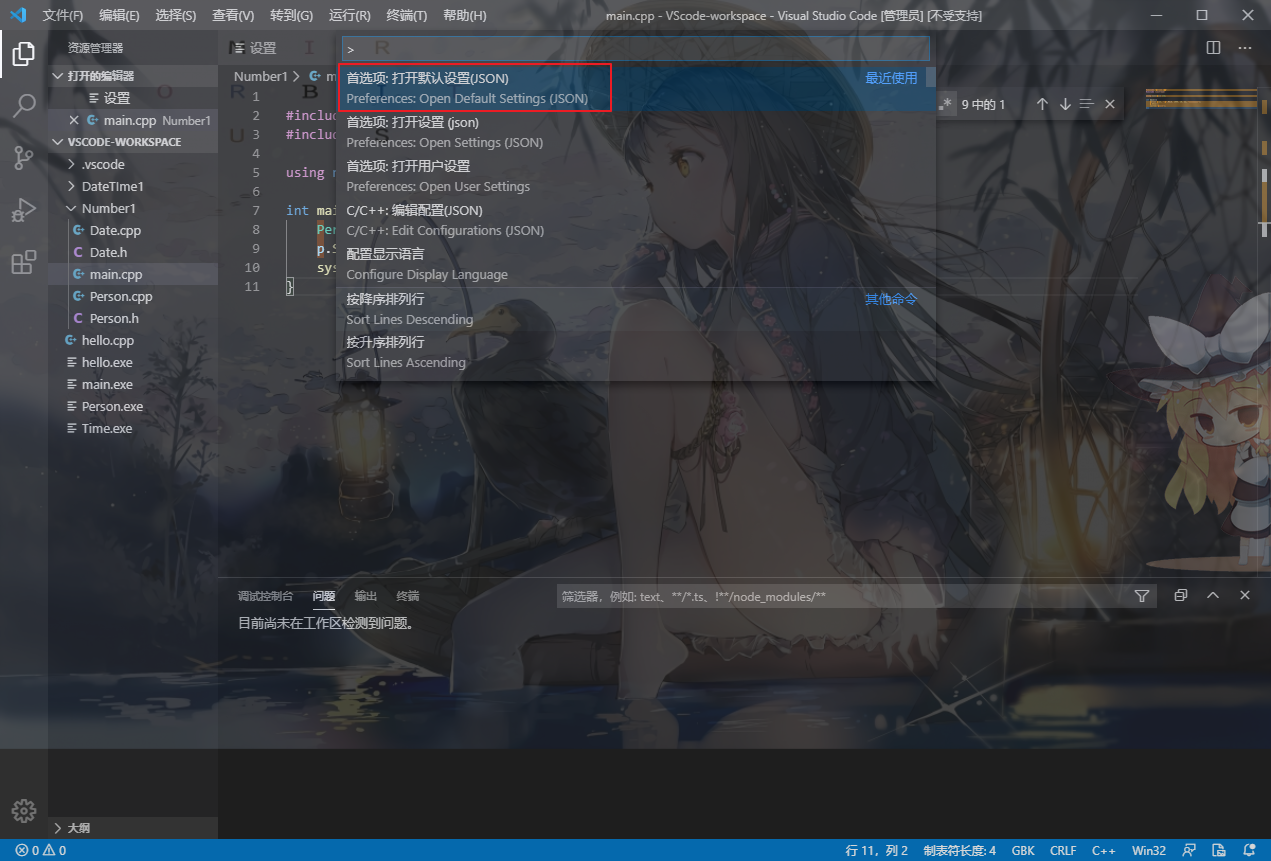Collapse the Open Editors section
This screenshot has width=1271, height=861.
(x=133, y=76)
